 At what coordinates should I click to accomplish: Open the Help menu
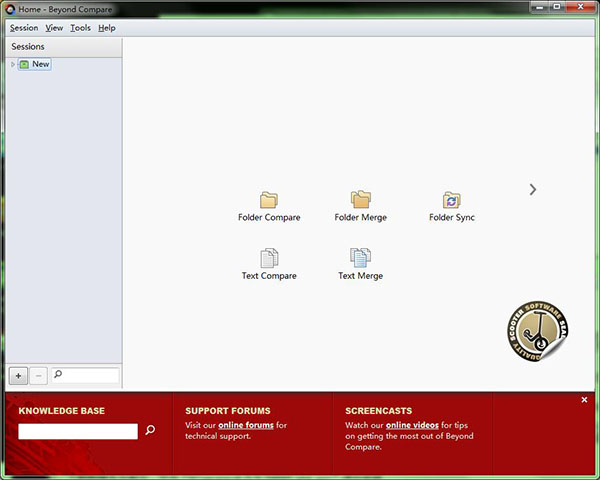(107, 28)
